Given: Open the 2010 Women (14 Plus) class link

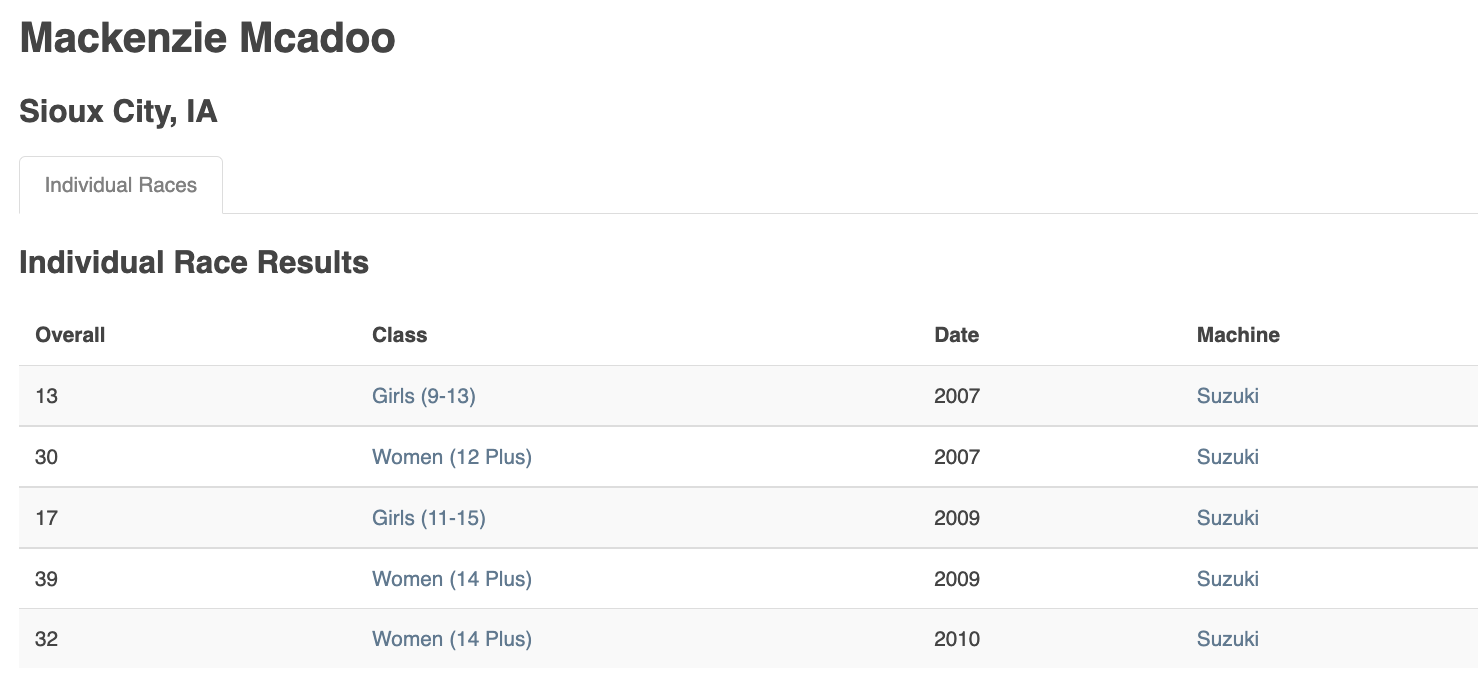Looking at the screenshot, I should 452,639.
